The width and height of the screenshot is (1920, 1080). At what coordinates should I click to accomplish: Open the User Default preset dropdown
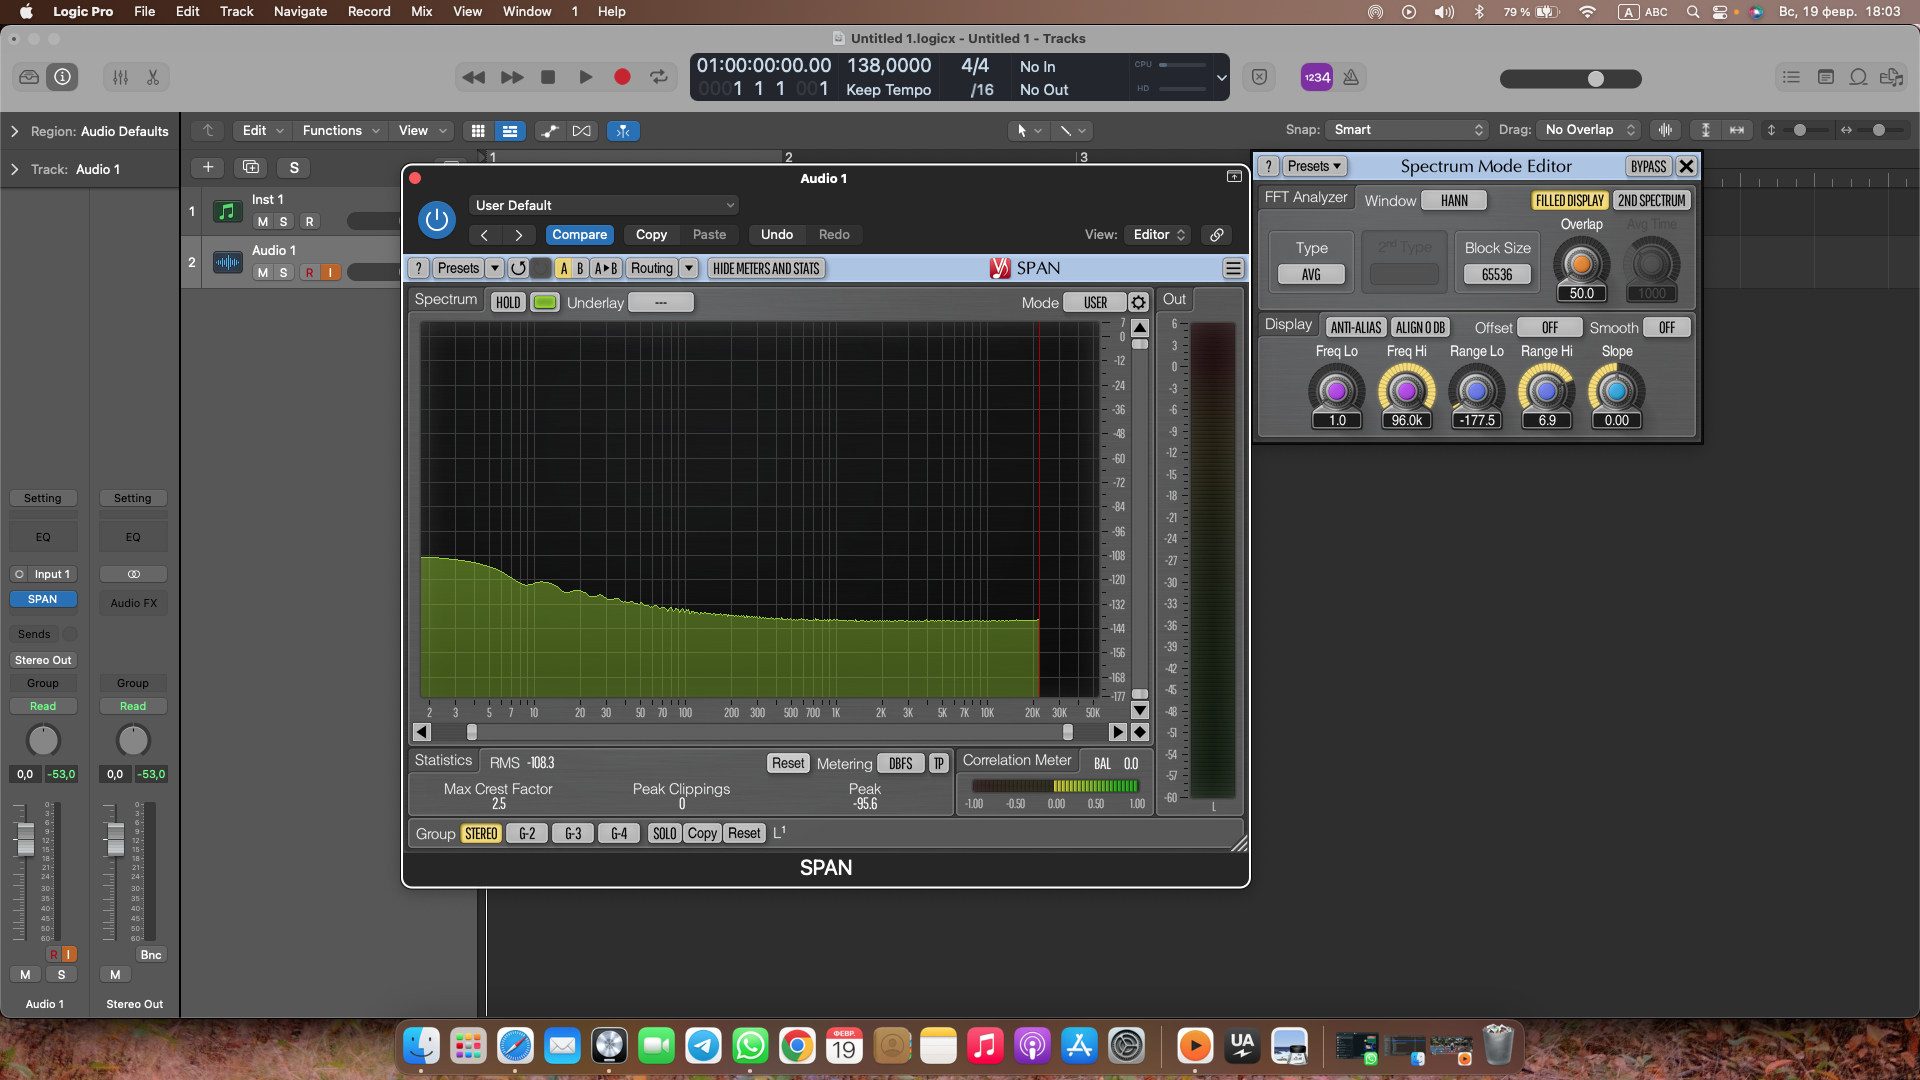(604, 205)
